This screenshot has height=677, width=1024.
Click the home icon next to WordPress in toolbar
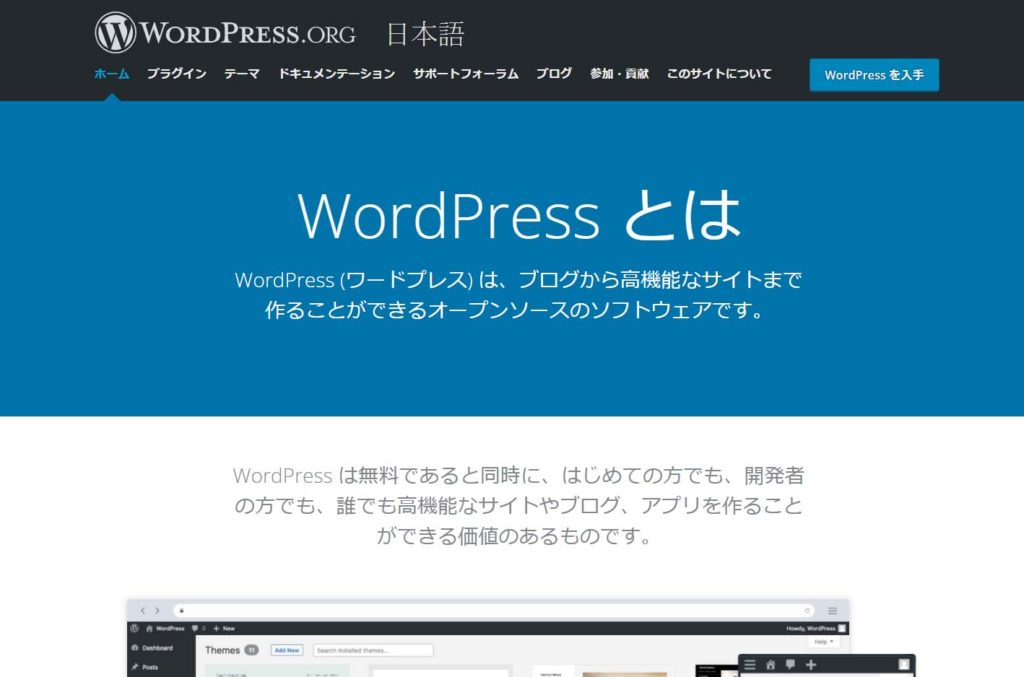150,627
